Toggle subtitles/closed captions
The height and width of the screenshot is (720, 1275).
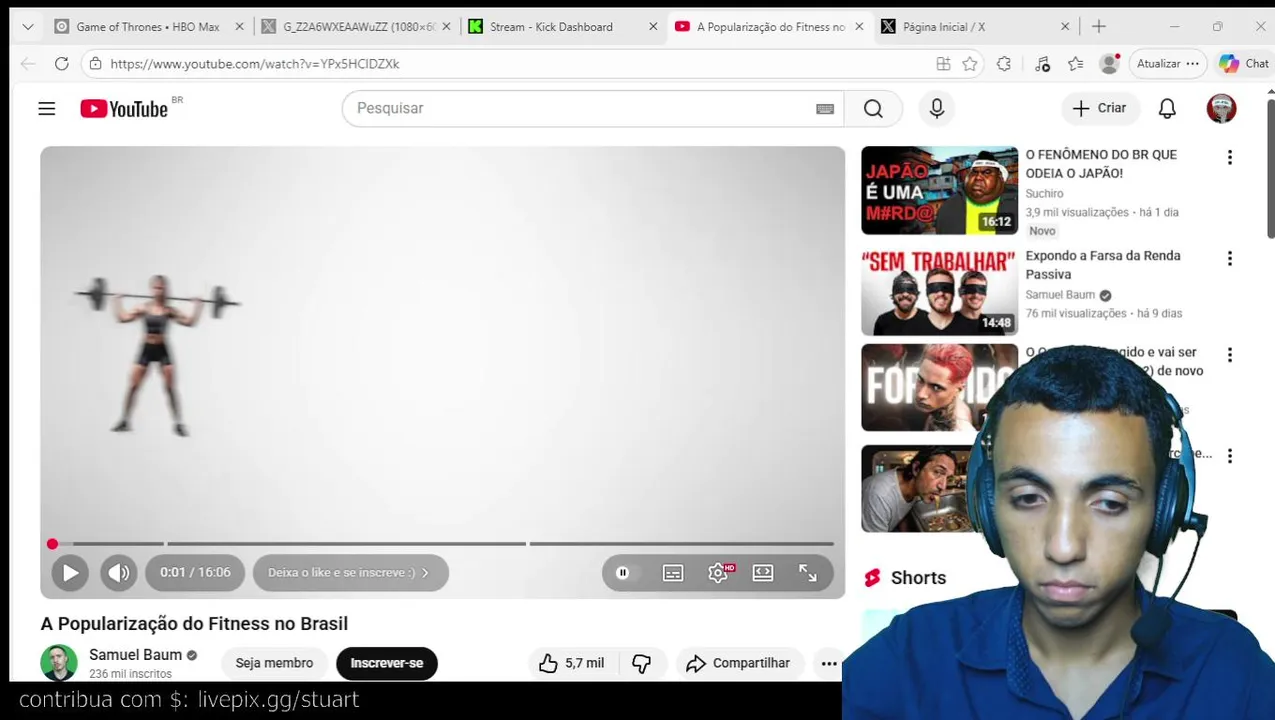(x=673, y=573)
